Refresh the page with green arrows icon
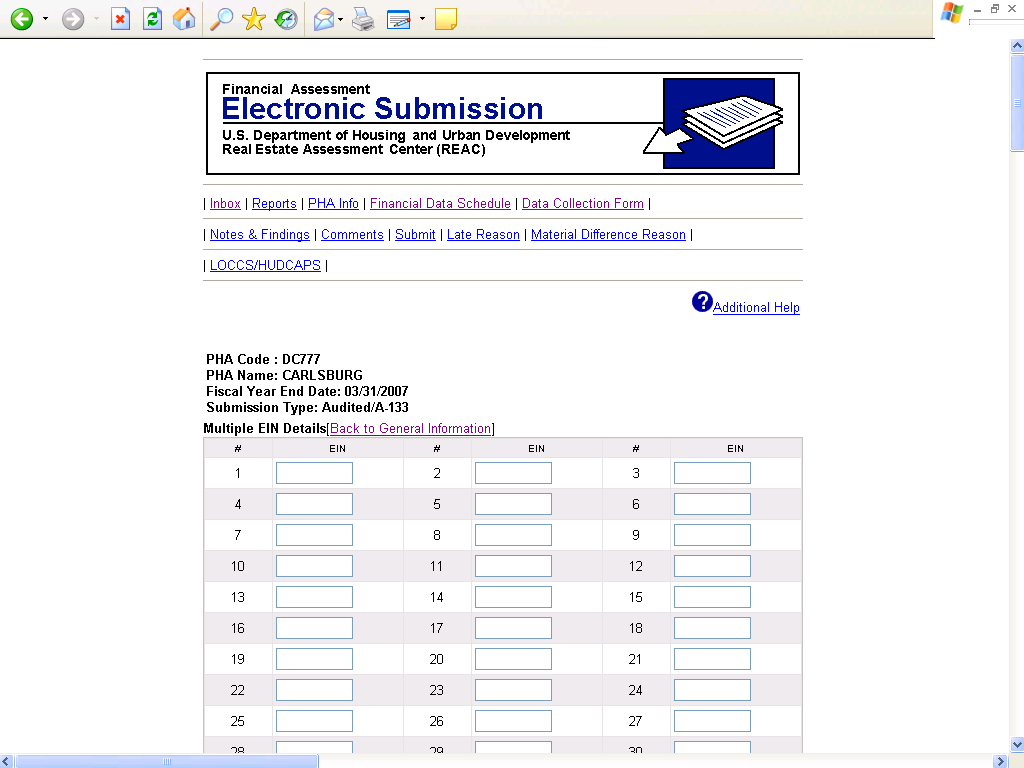Viewport: 1024px width, 768px height. pos(152,19)
